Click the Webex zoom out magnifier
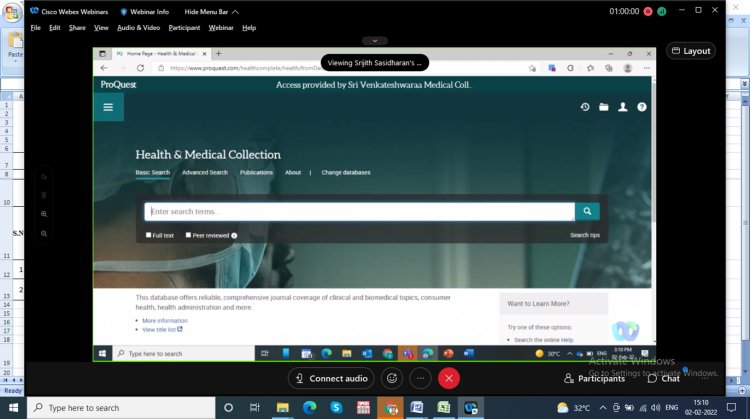The image size is (750, 419). (x=44, y=234)
